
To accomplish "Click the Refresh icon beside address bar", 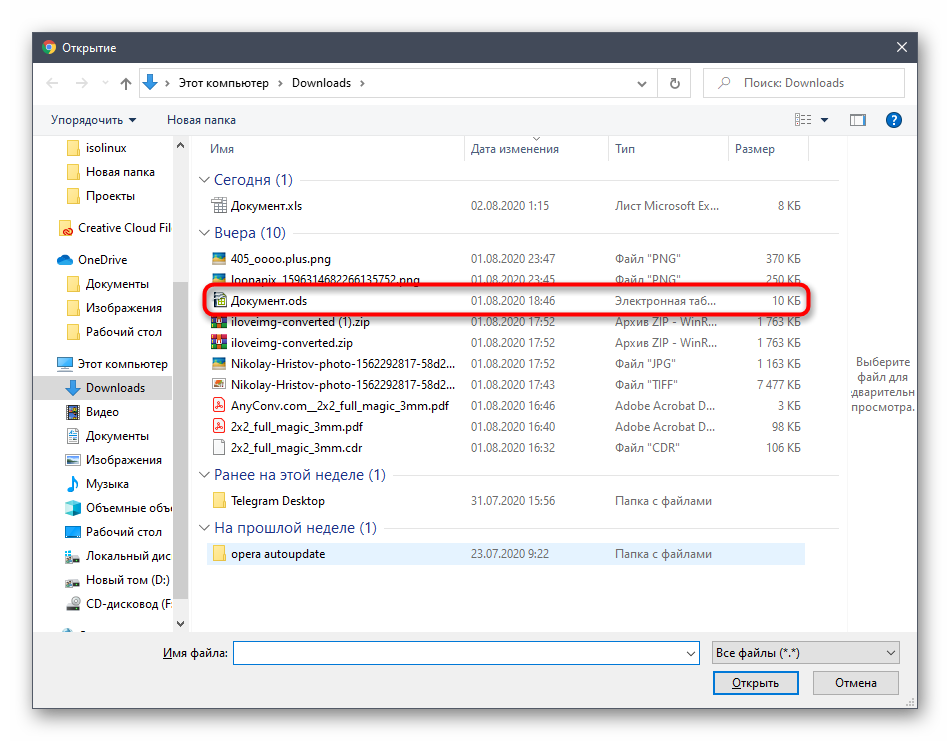I will (675, 84).
